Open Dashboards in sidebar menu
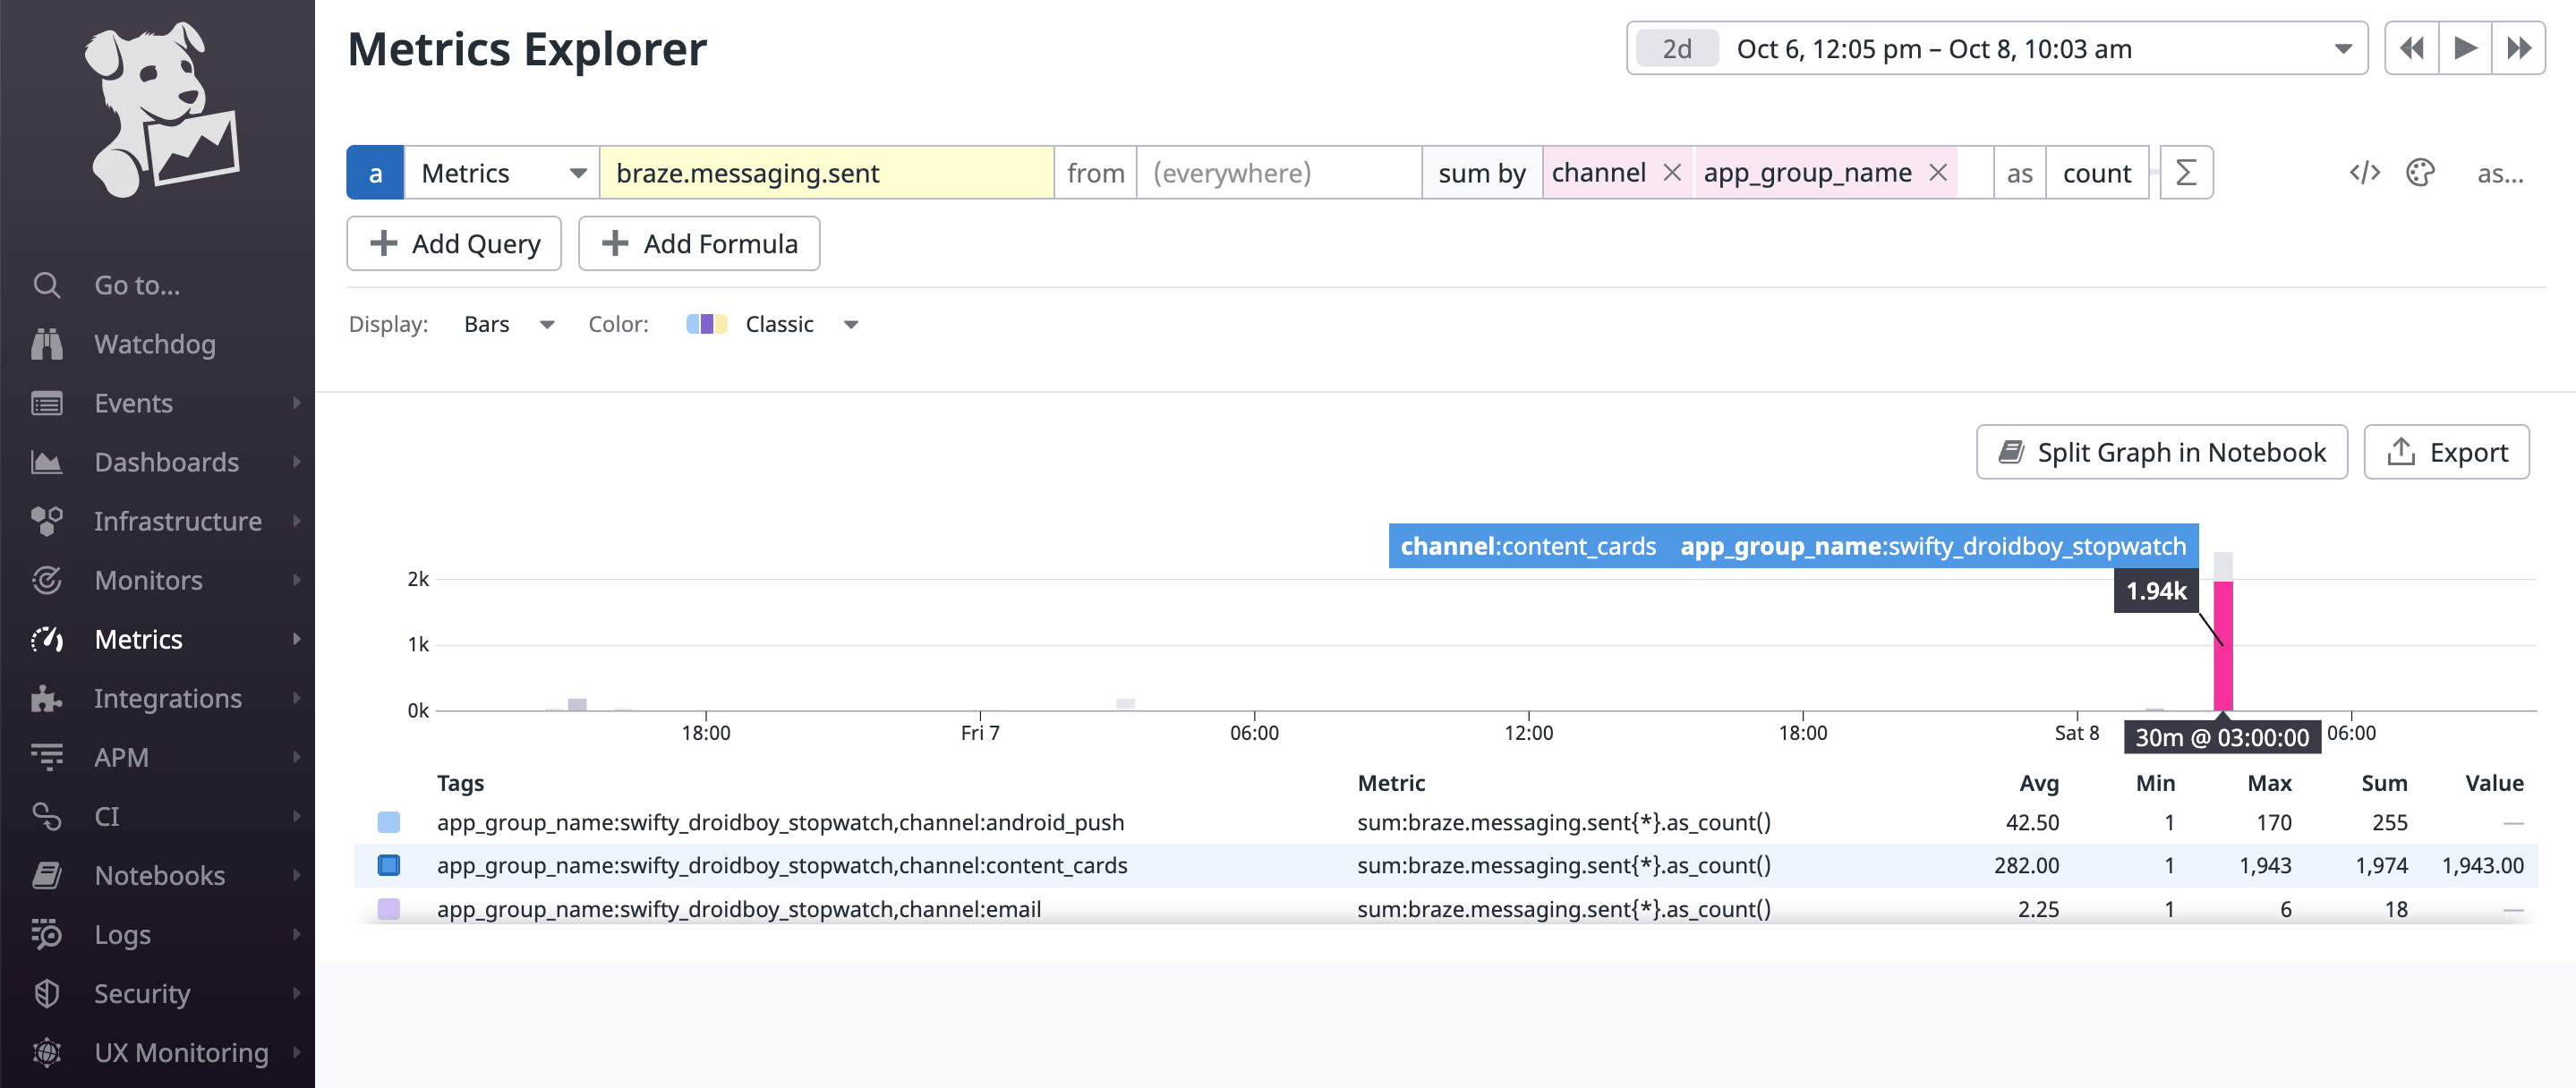The image size is (2576, 1088). tap(166, 462)
